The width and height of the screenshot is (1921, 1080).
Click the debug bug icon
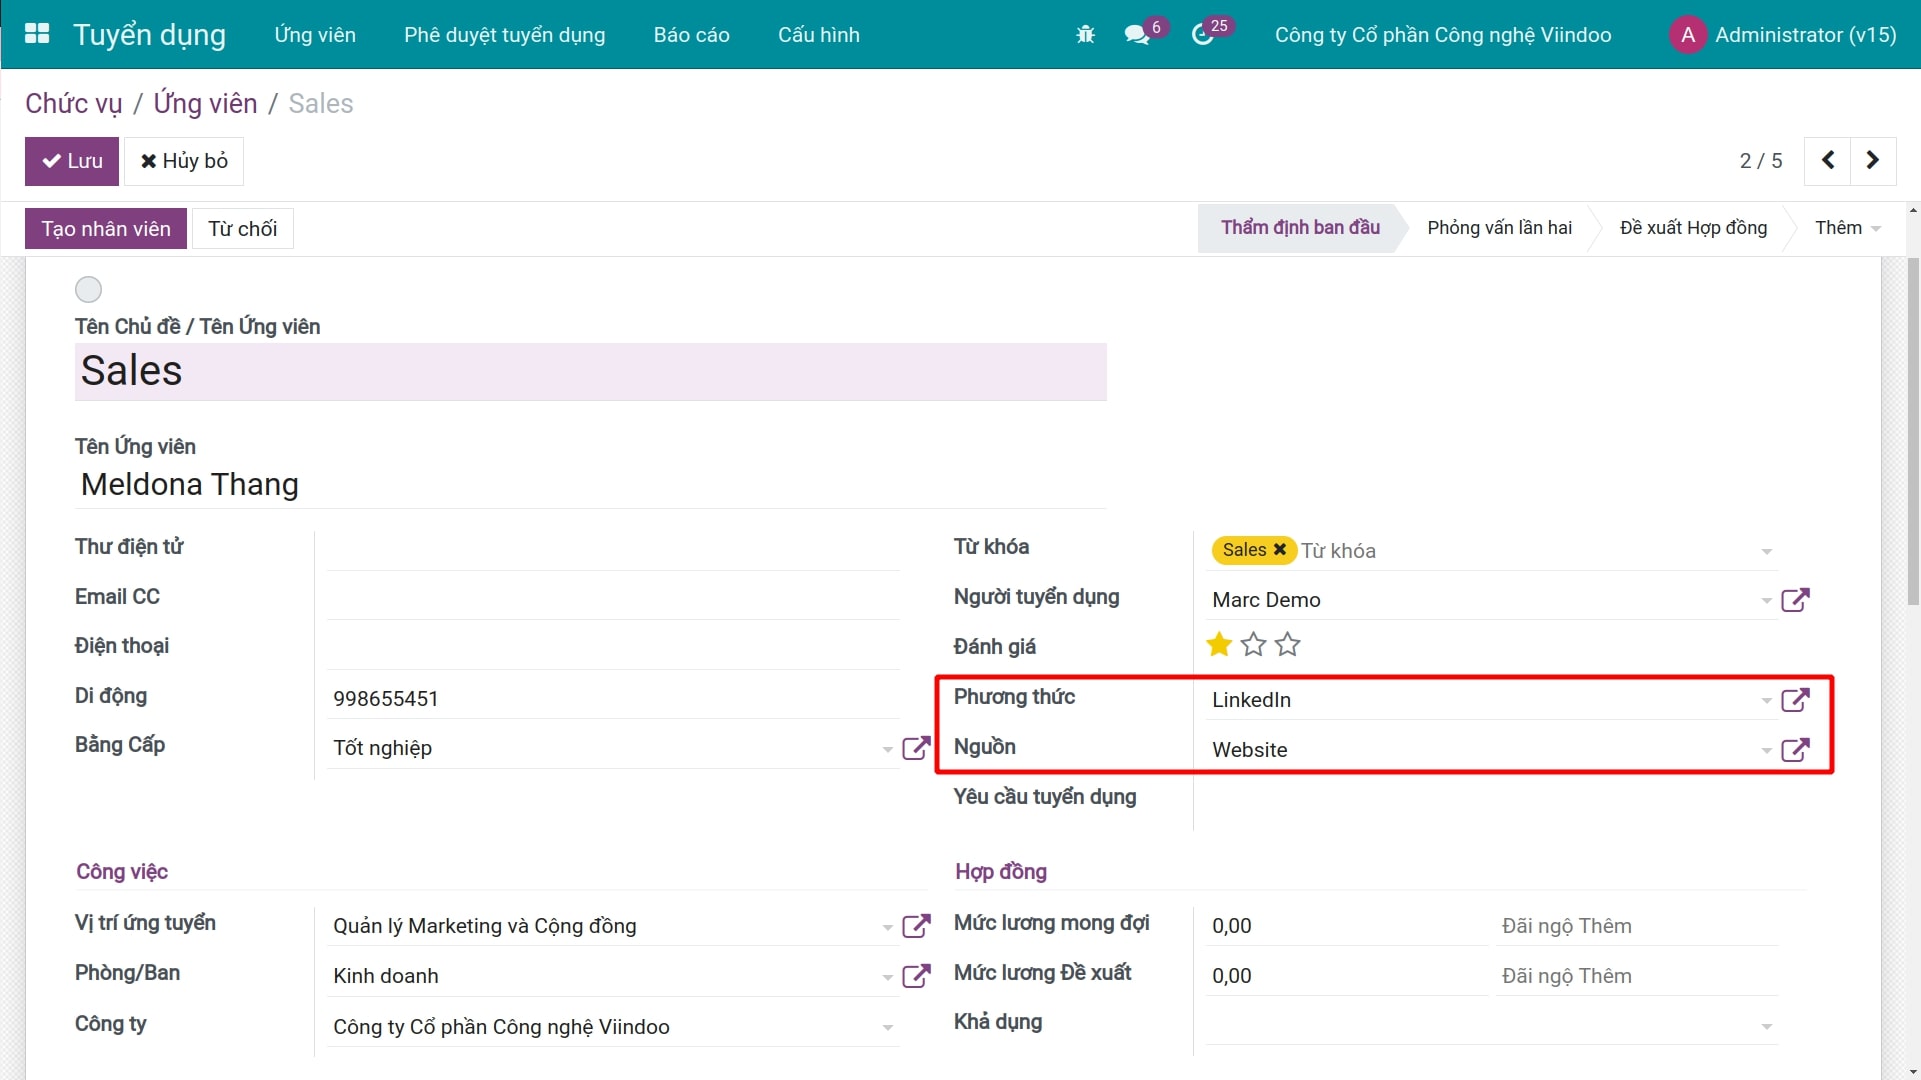tap(1085, 35)
